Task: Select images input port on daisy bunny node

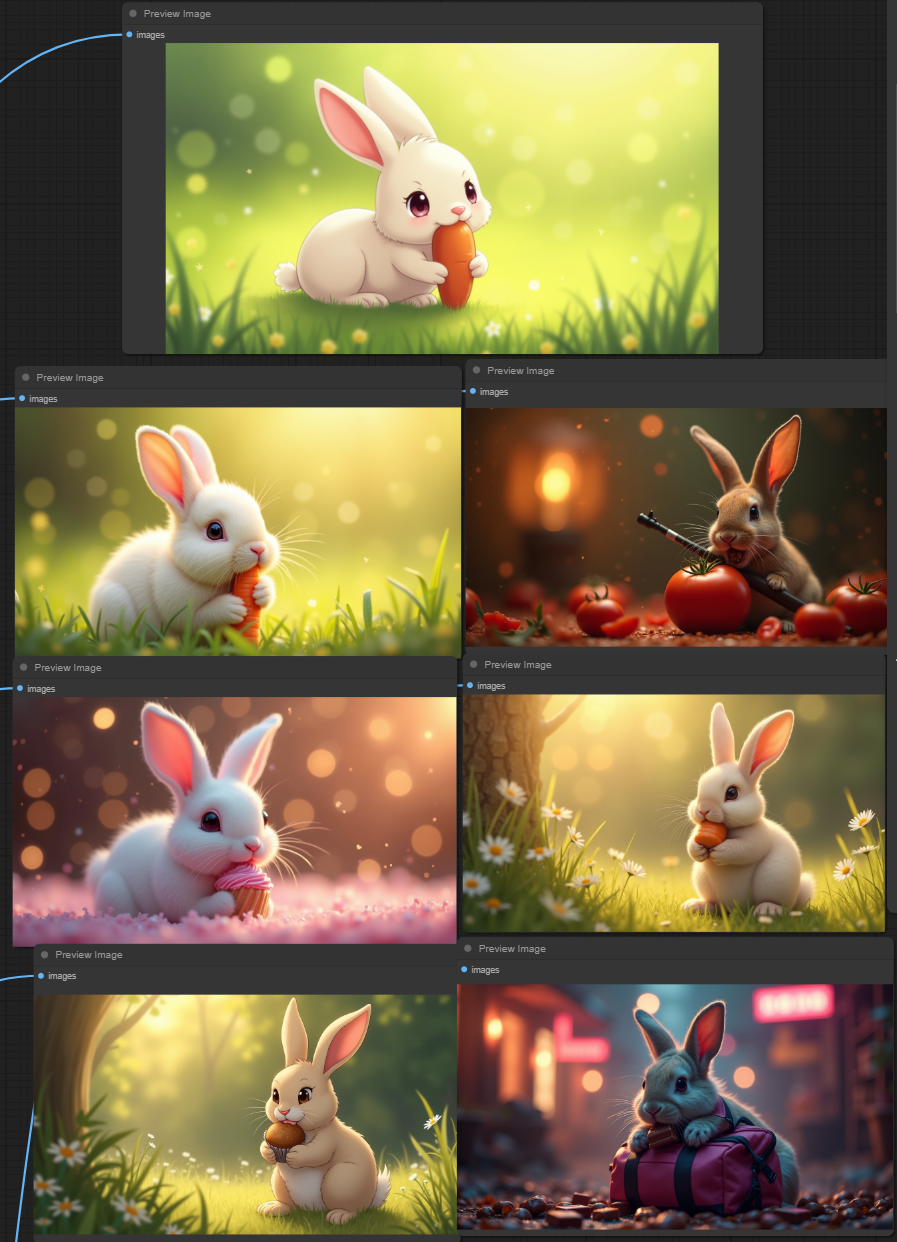Action: (x=470, y=686)
